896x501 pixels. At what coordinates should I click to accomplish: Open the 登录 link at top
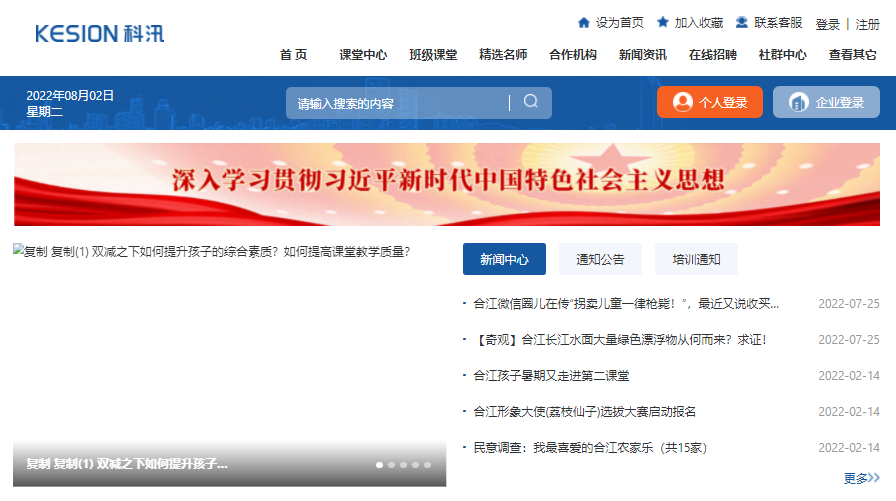(x=827, y=25)
